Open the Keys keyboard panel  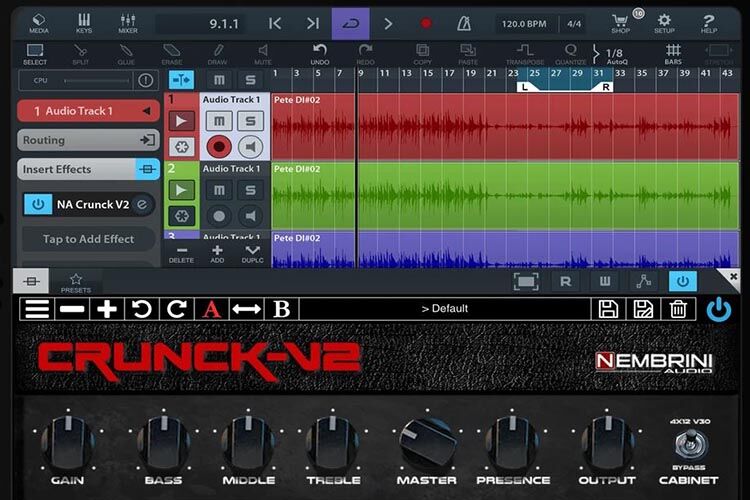(84, 23)
